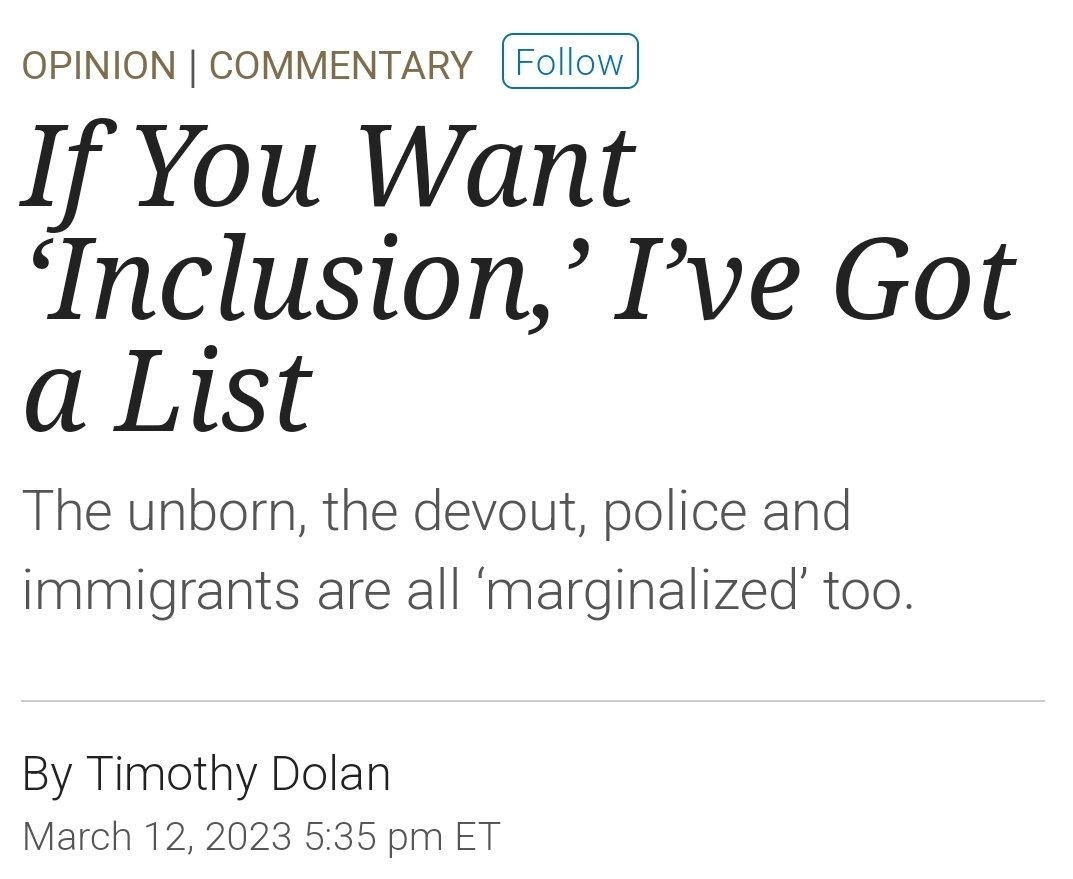
Task: Open the OPINION section link
Action: click(98, 66)
